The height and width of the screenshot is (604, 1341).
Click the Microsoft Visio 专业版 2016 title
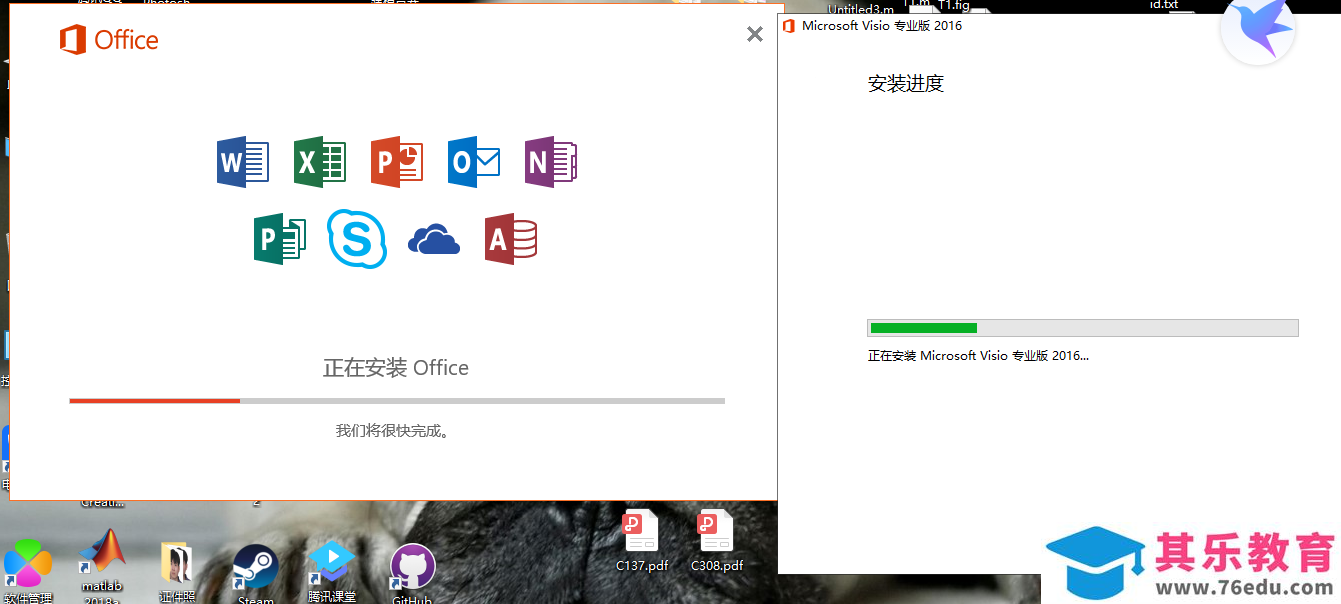coord(882,26)
